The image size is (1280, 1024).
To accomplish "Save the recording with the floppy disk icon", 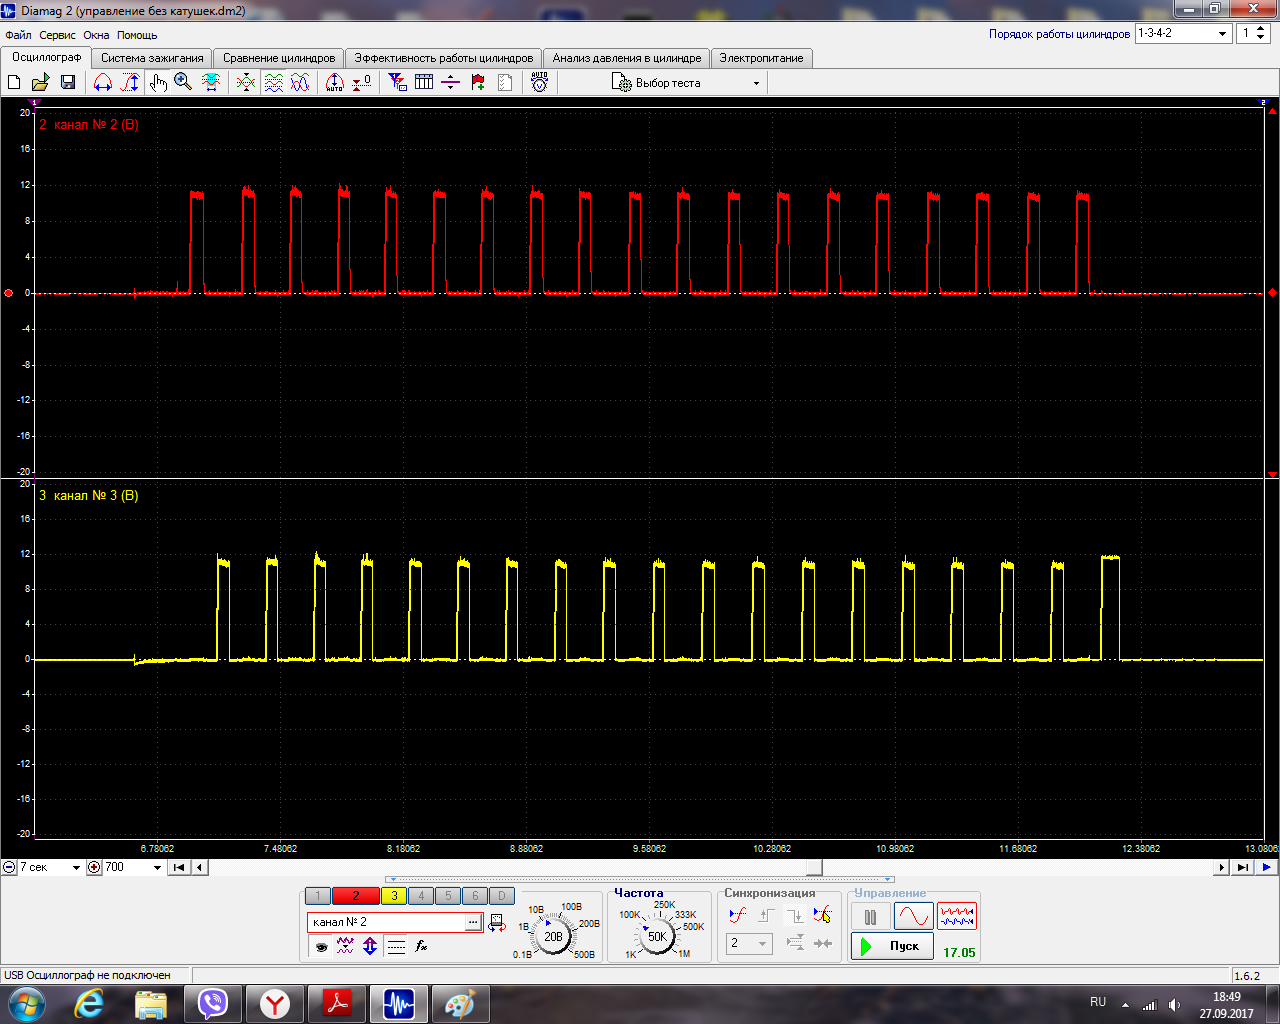I will (x=68, y=83).
